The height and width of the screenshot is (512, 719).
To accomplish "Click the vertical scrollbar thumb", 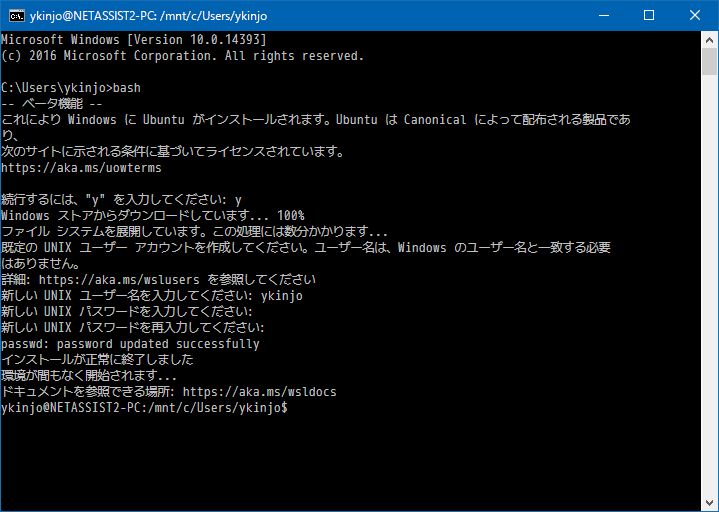I will 709,61.
